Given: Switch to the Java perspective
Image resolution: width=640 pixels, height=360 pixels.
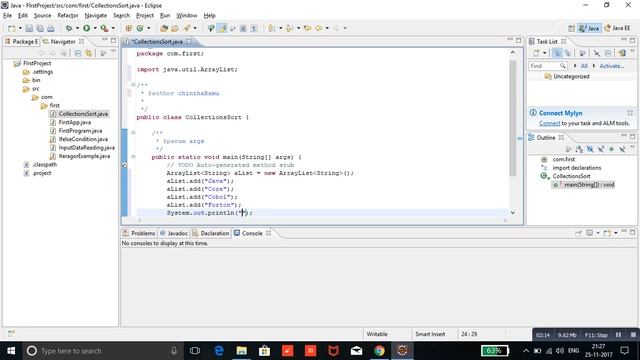Looking at the screenshot, I should pyautogui.click(x=589, y=28).
